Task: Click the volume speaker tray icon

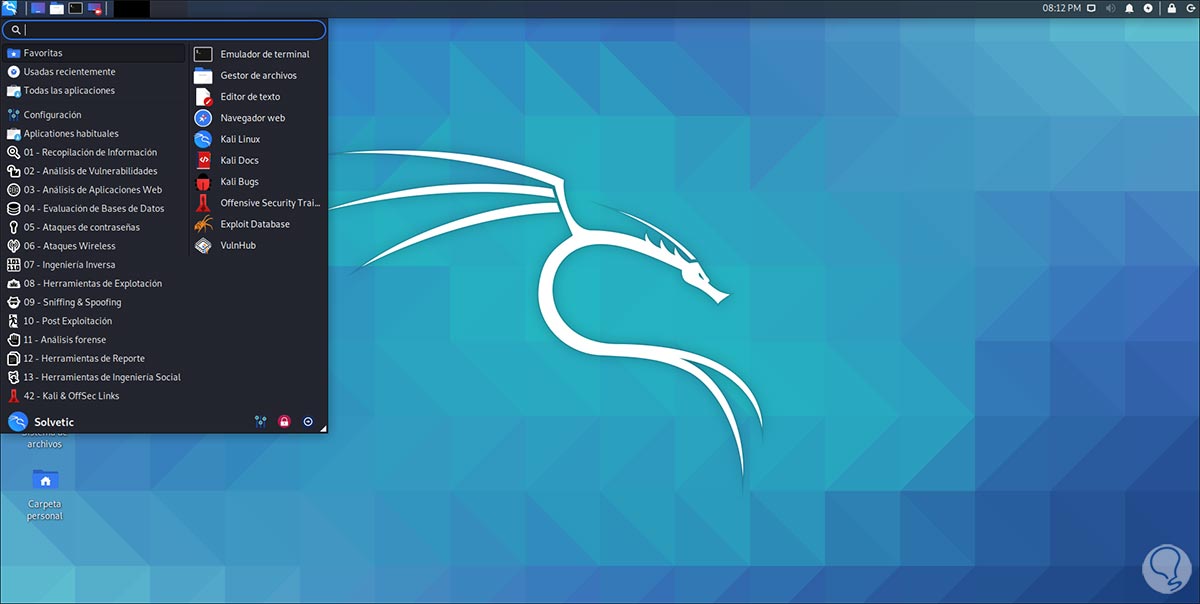Action: (1111, 8)
